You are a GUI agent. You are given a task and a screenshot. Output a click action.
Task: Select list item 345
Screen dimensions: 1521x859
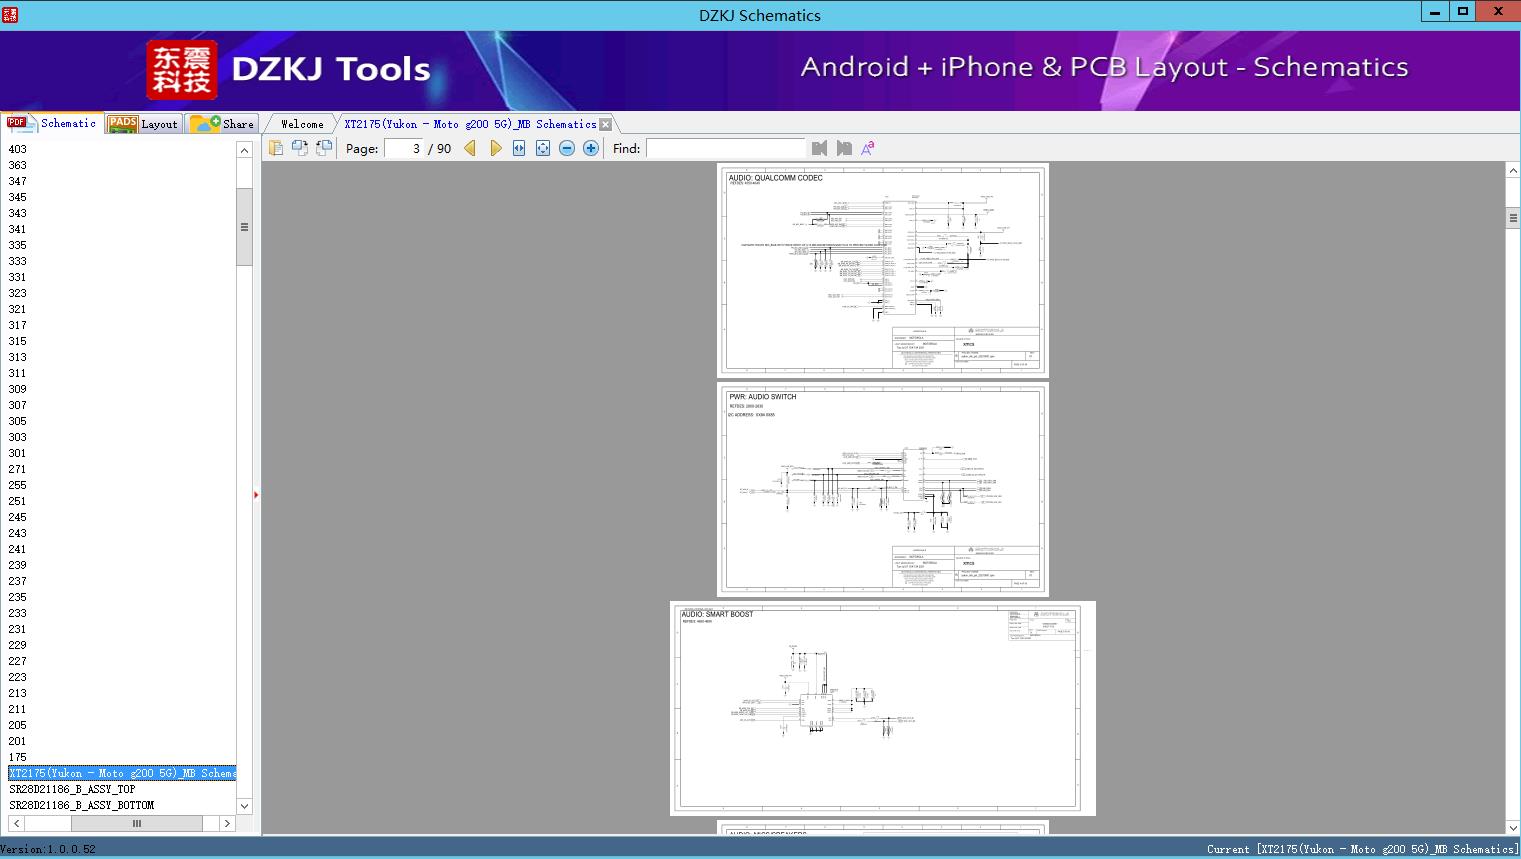click(18, 197)
